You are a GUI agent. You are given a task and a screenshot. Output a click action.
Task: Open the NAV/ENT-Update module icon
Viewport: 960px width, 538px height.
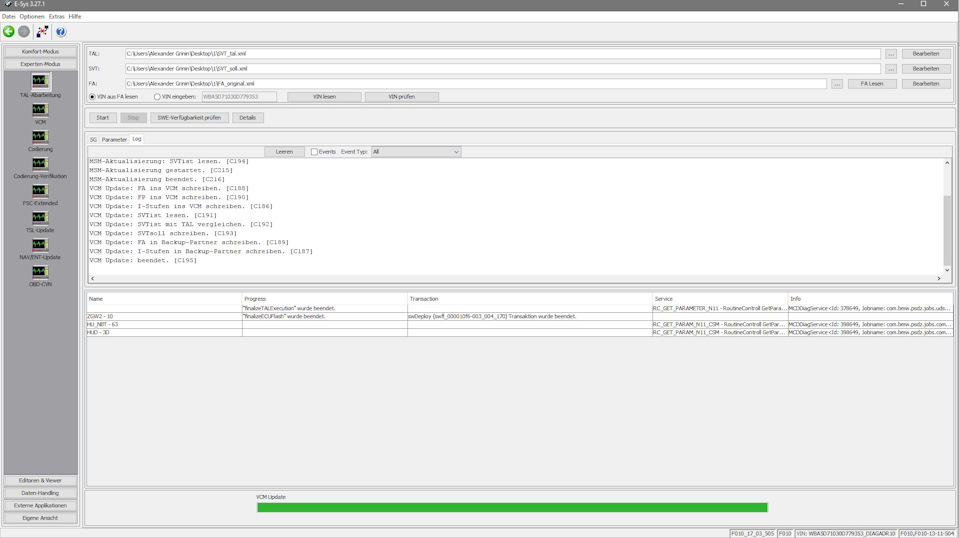pos(40,244)
